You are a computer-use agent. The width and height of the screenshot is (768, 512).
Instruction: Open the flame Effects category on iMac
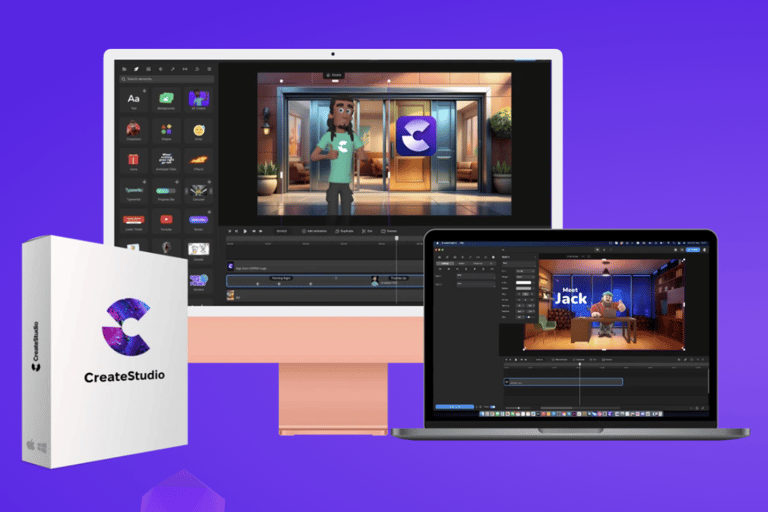pos(198,161)
